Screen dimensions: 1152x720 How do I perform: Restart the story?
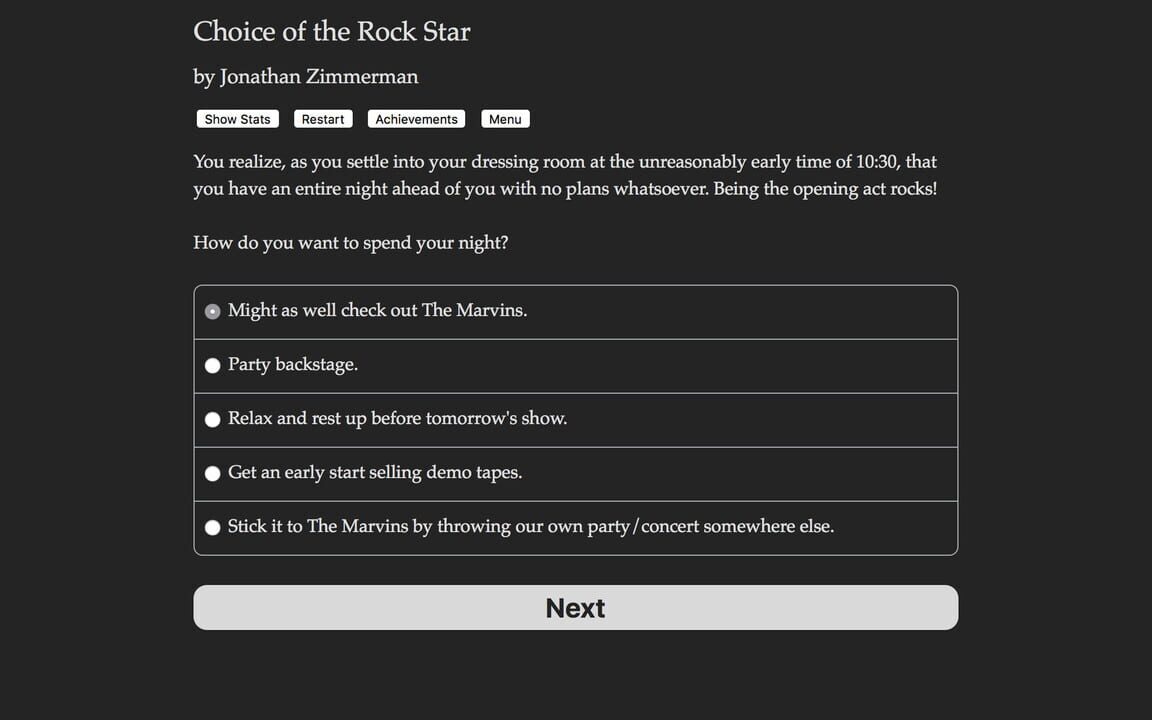coord(322,118)
